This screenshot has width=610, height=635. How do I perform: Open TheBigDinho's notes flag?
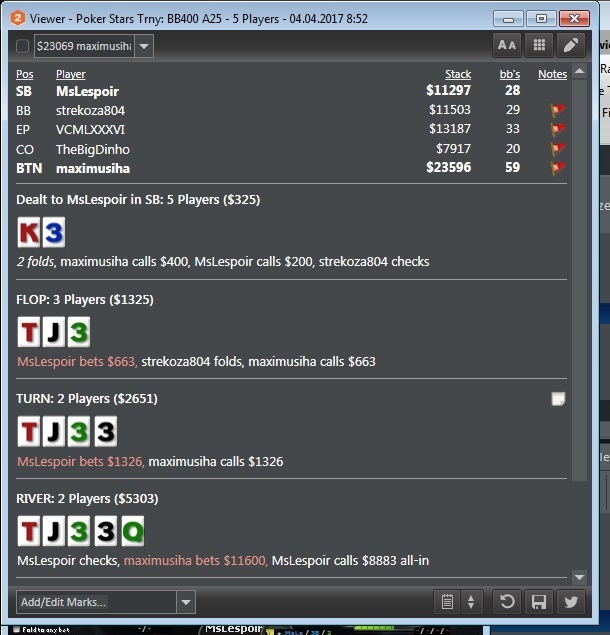tap(558, 149)
